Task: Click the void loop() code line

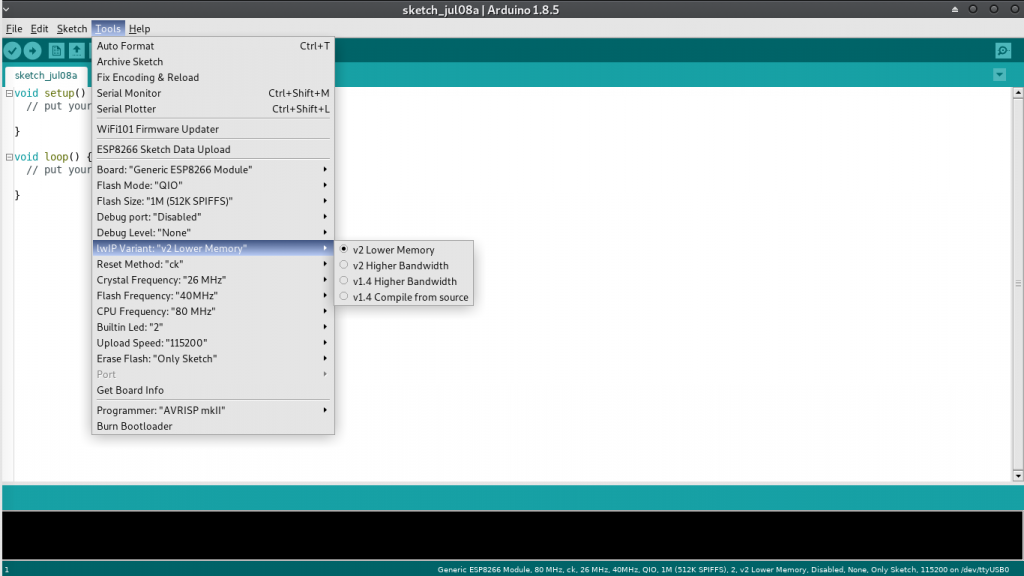Action: (x=53, y=157)
